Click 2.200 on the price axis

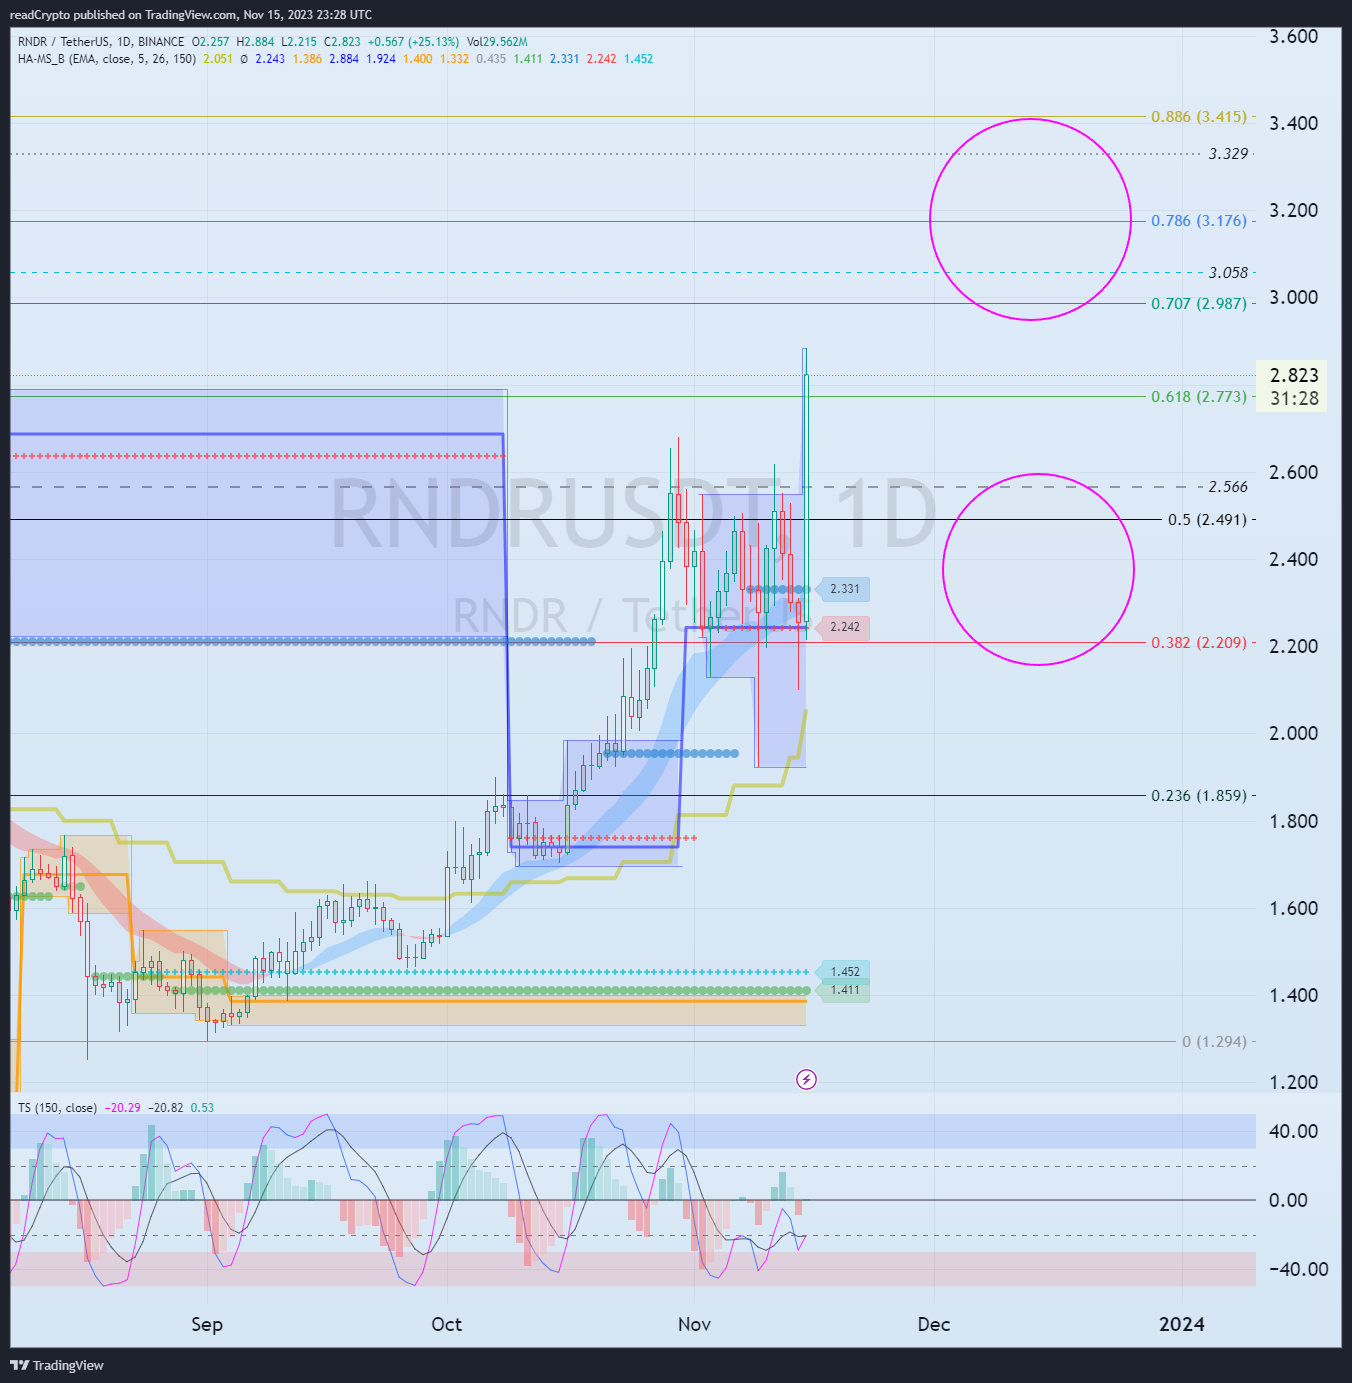tap(1293, 646)
